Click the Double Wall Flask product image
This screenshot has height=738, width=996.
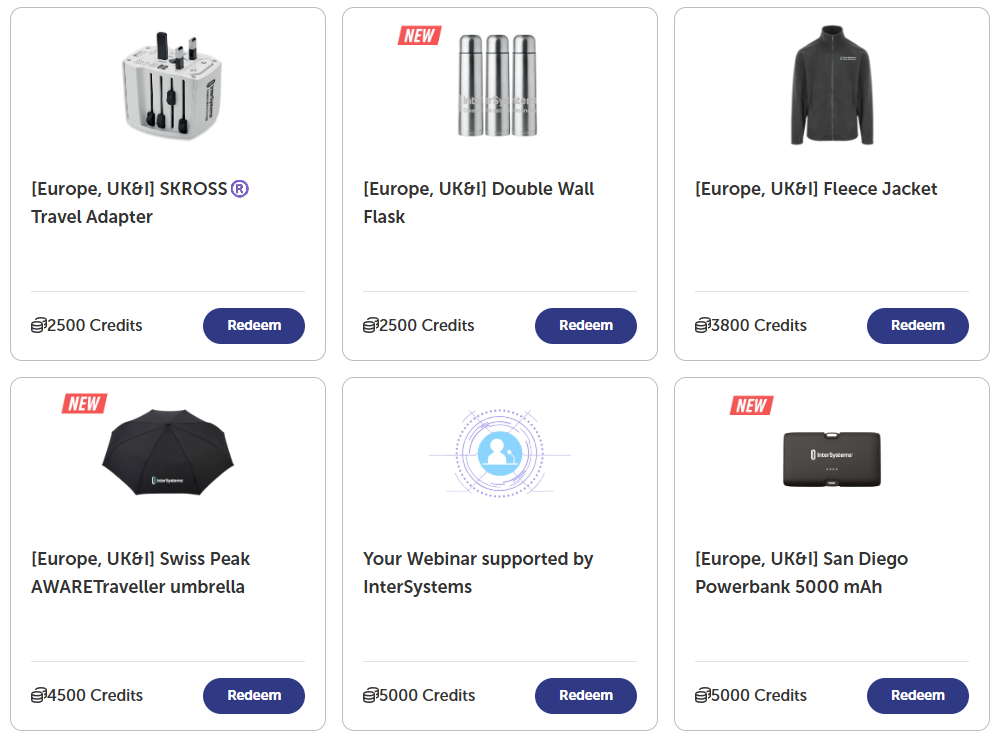[x=498, y=85]
